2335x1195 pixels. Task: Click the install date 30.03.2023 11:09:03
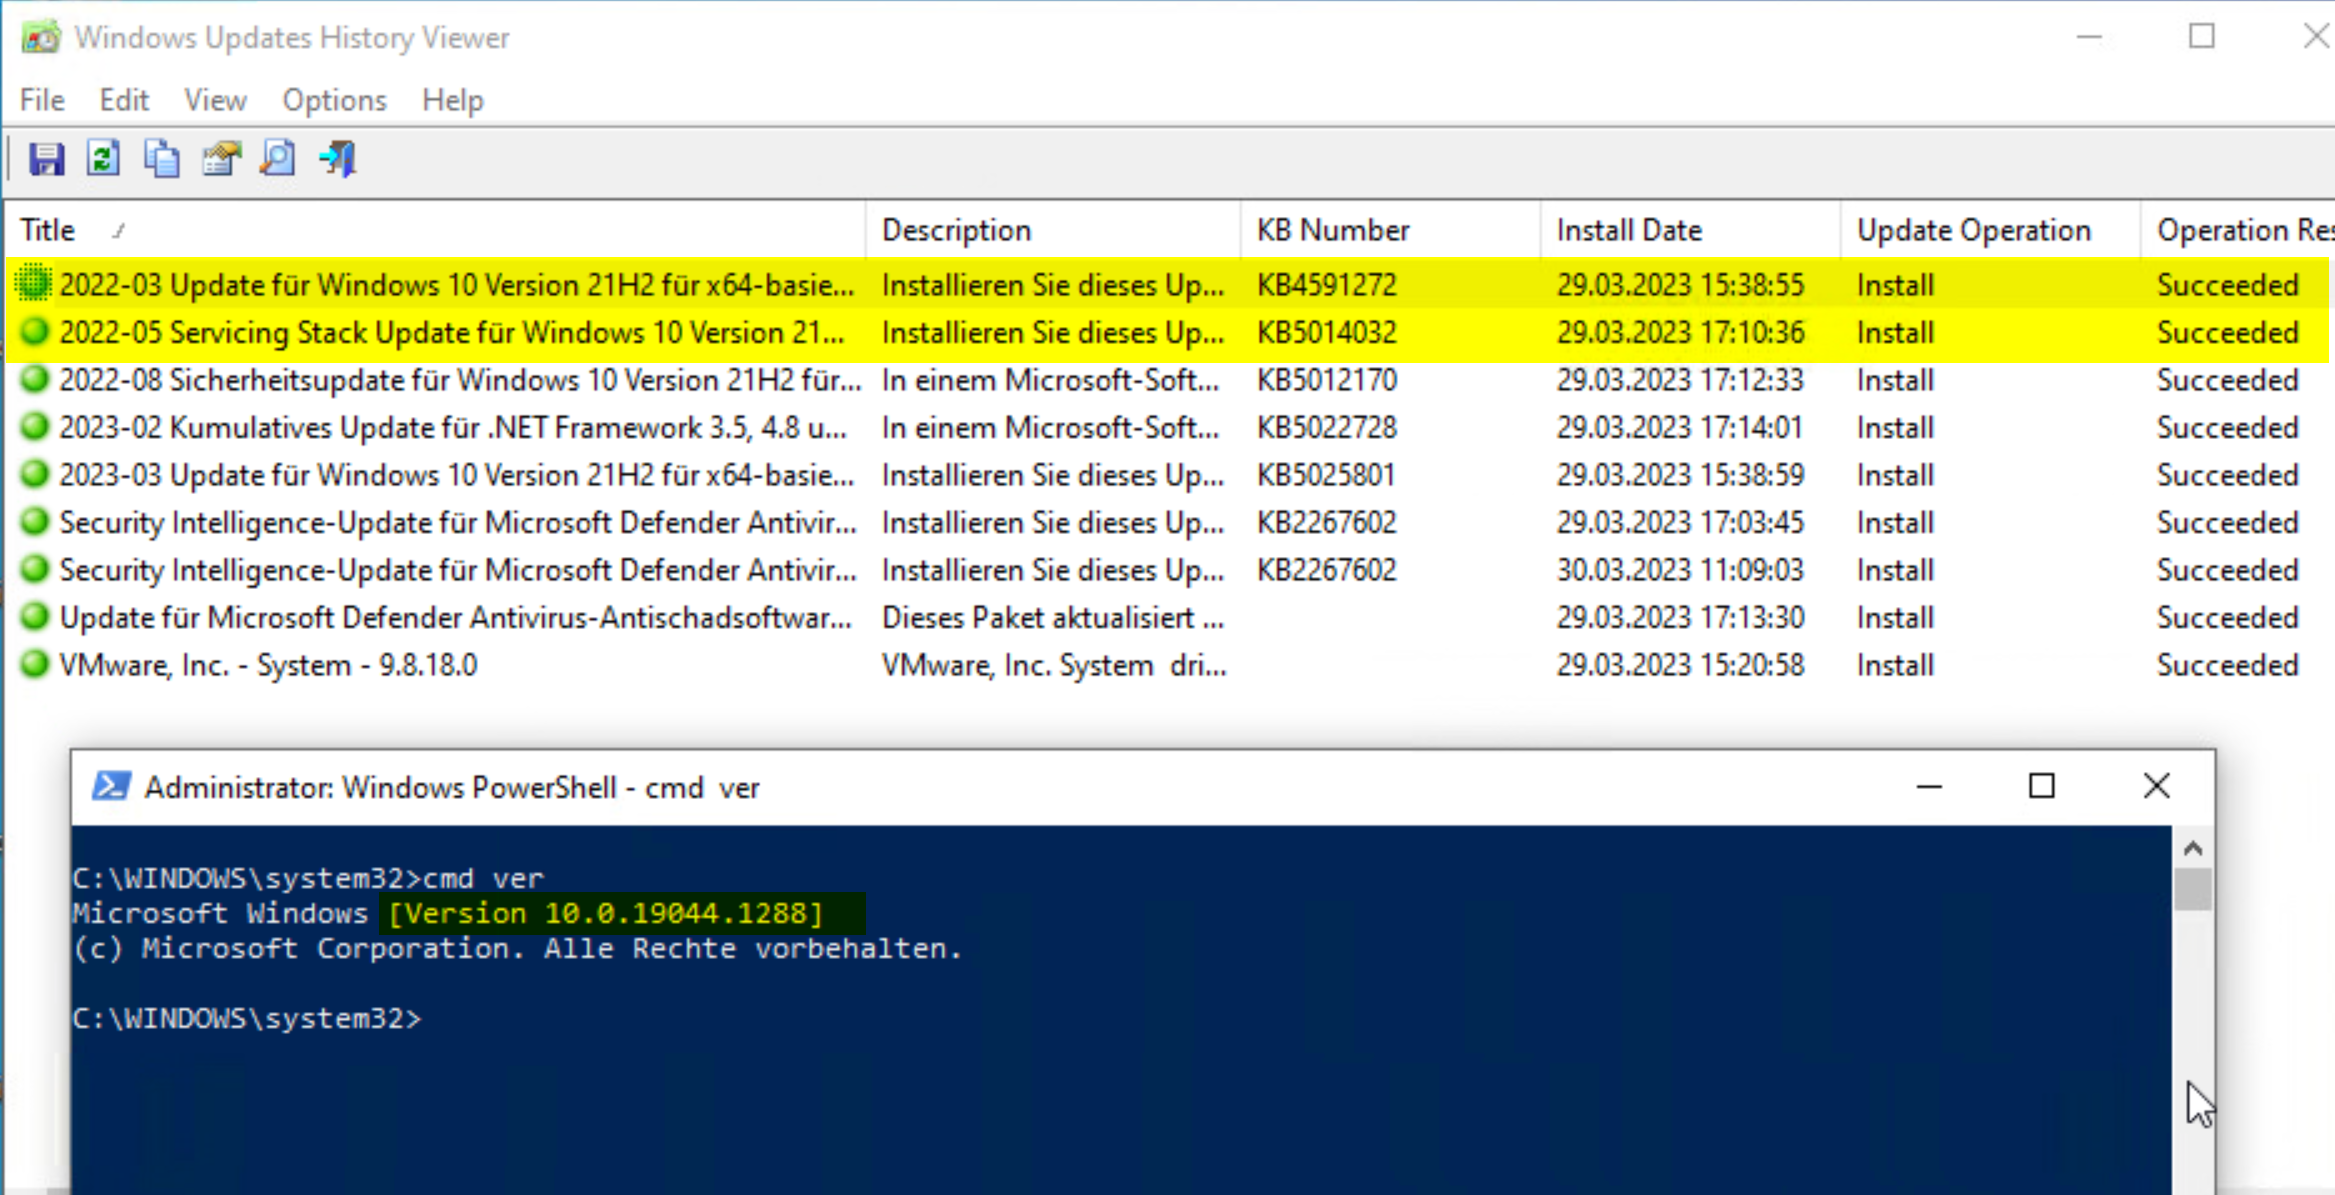(1680, 570)
